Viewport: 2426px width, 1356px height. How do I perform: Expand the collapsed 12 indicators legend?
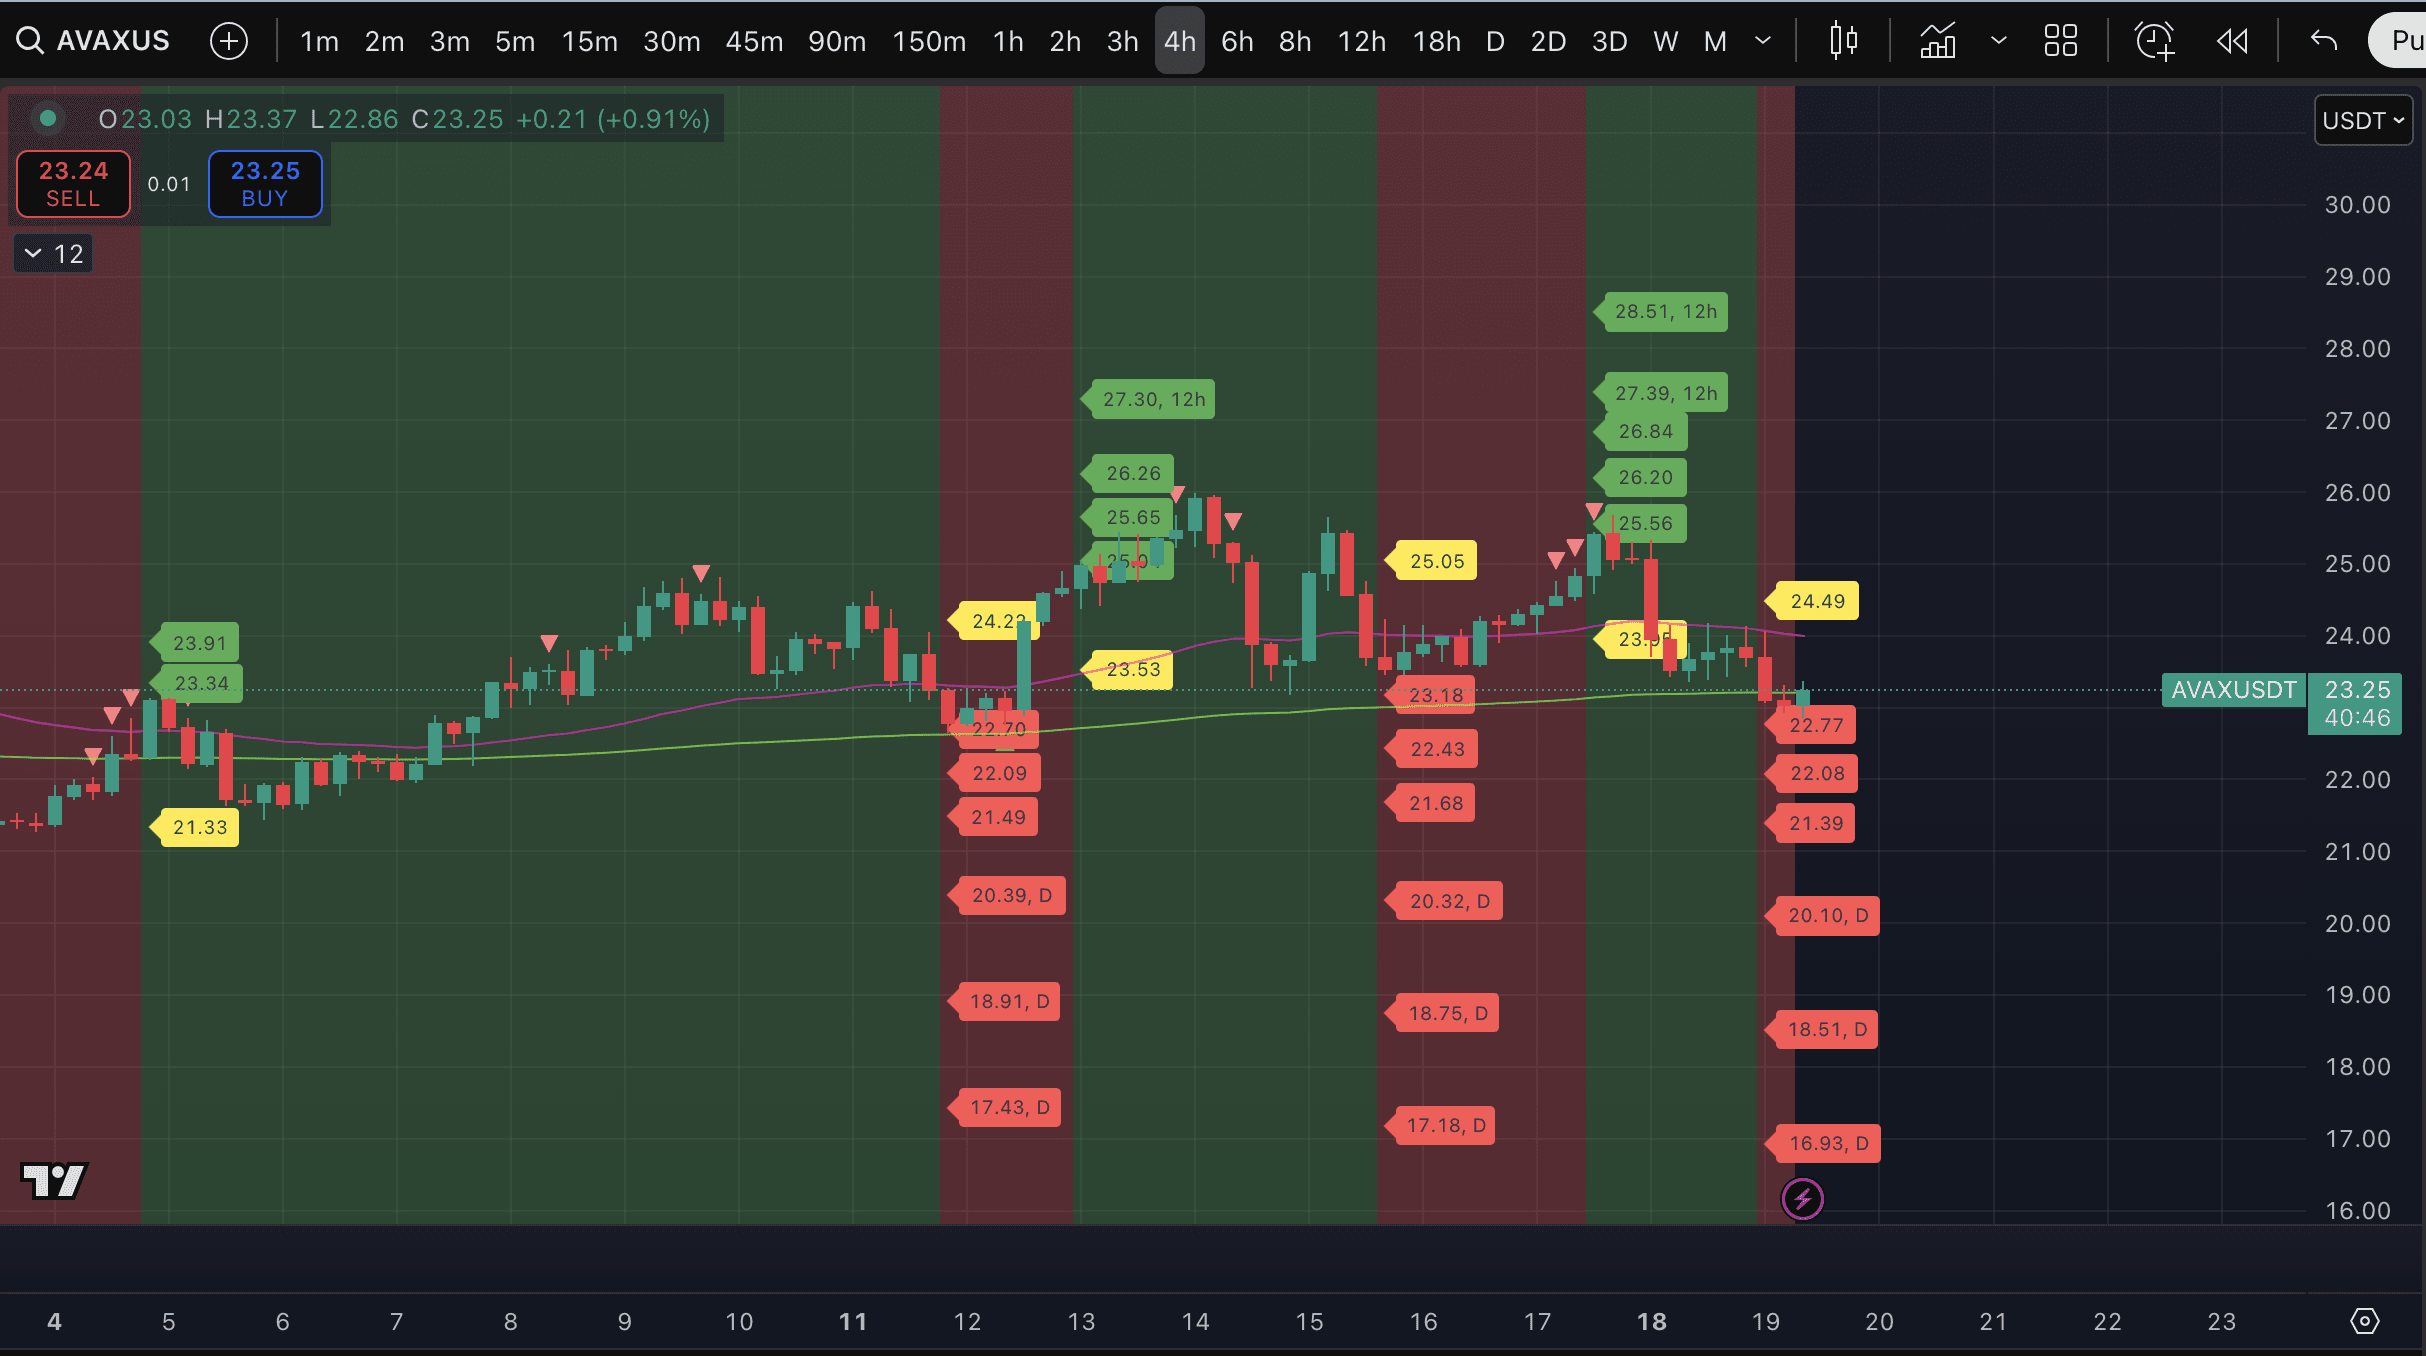tap(53, 254)
